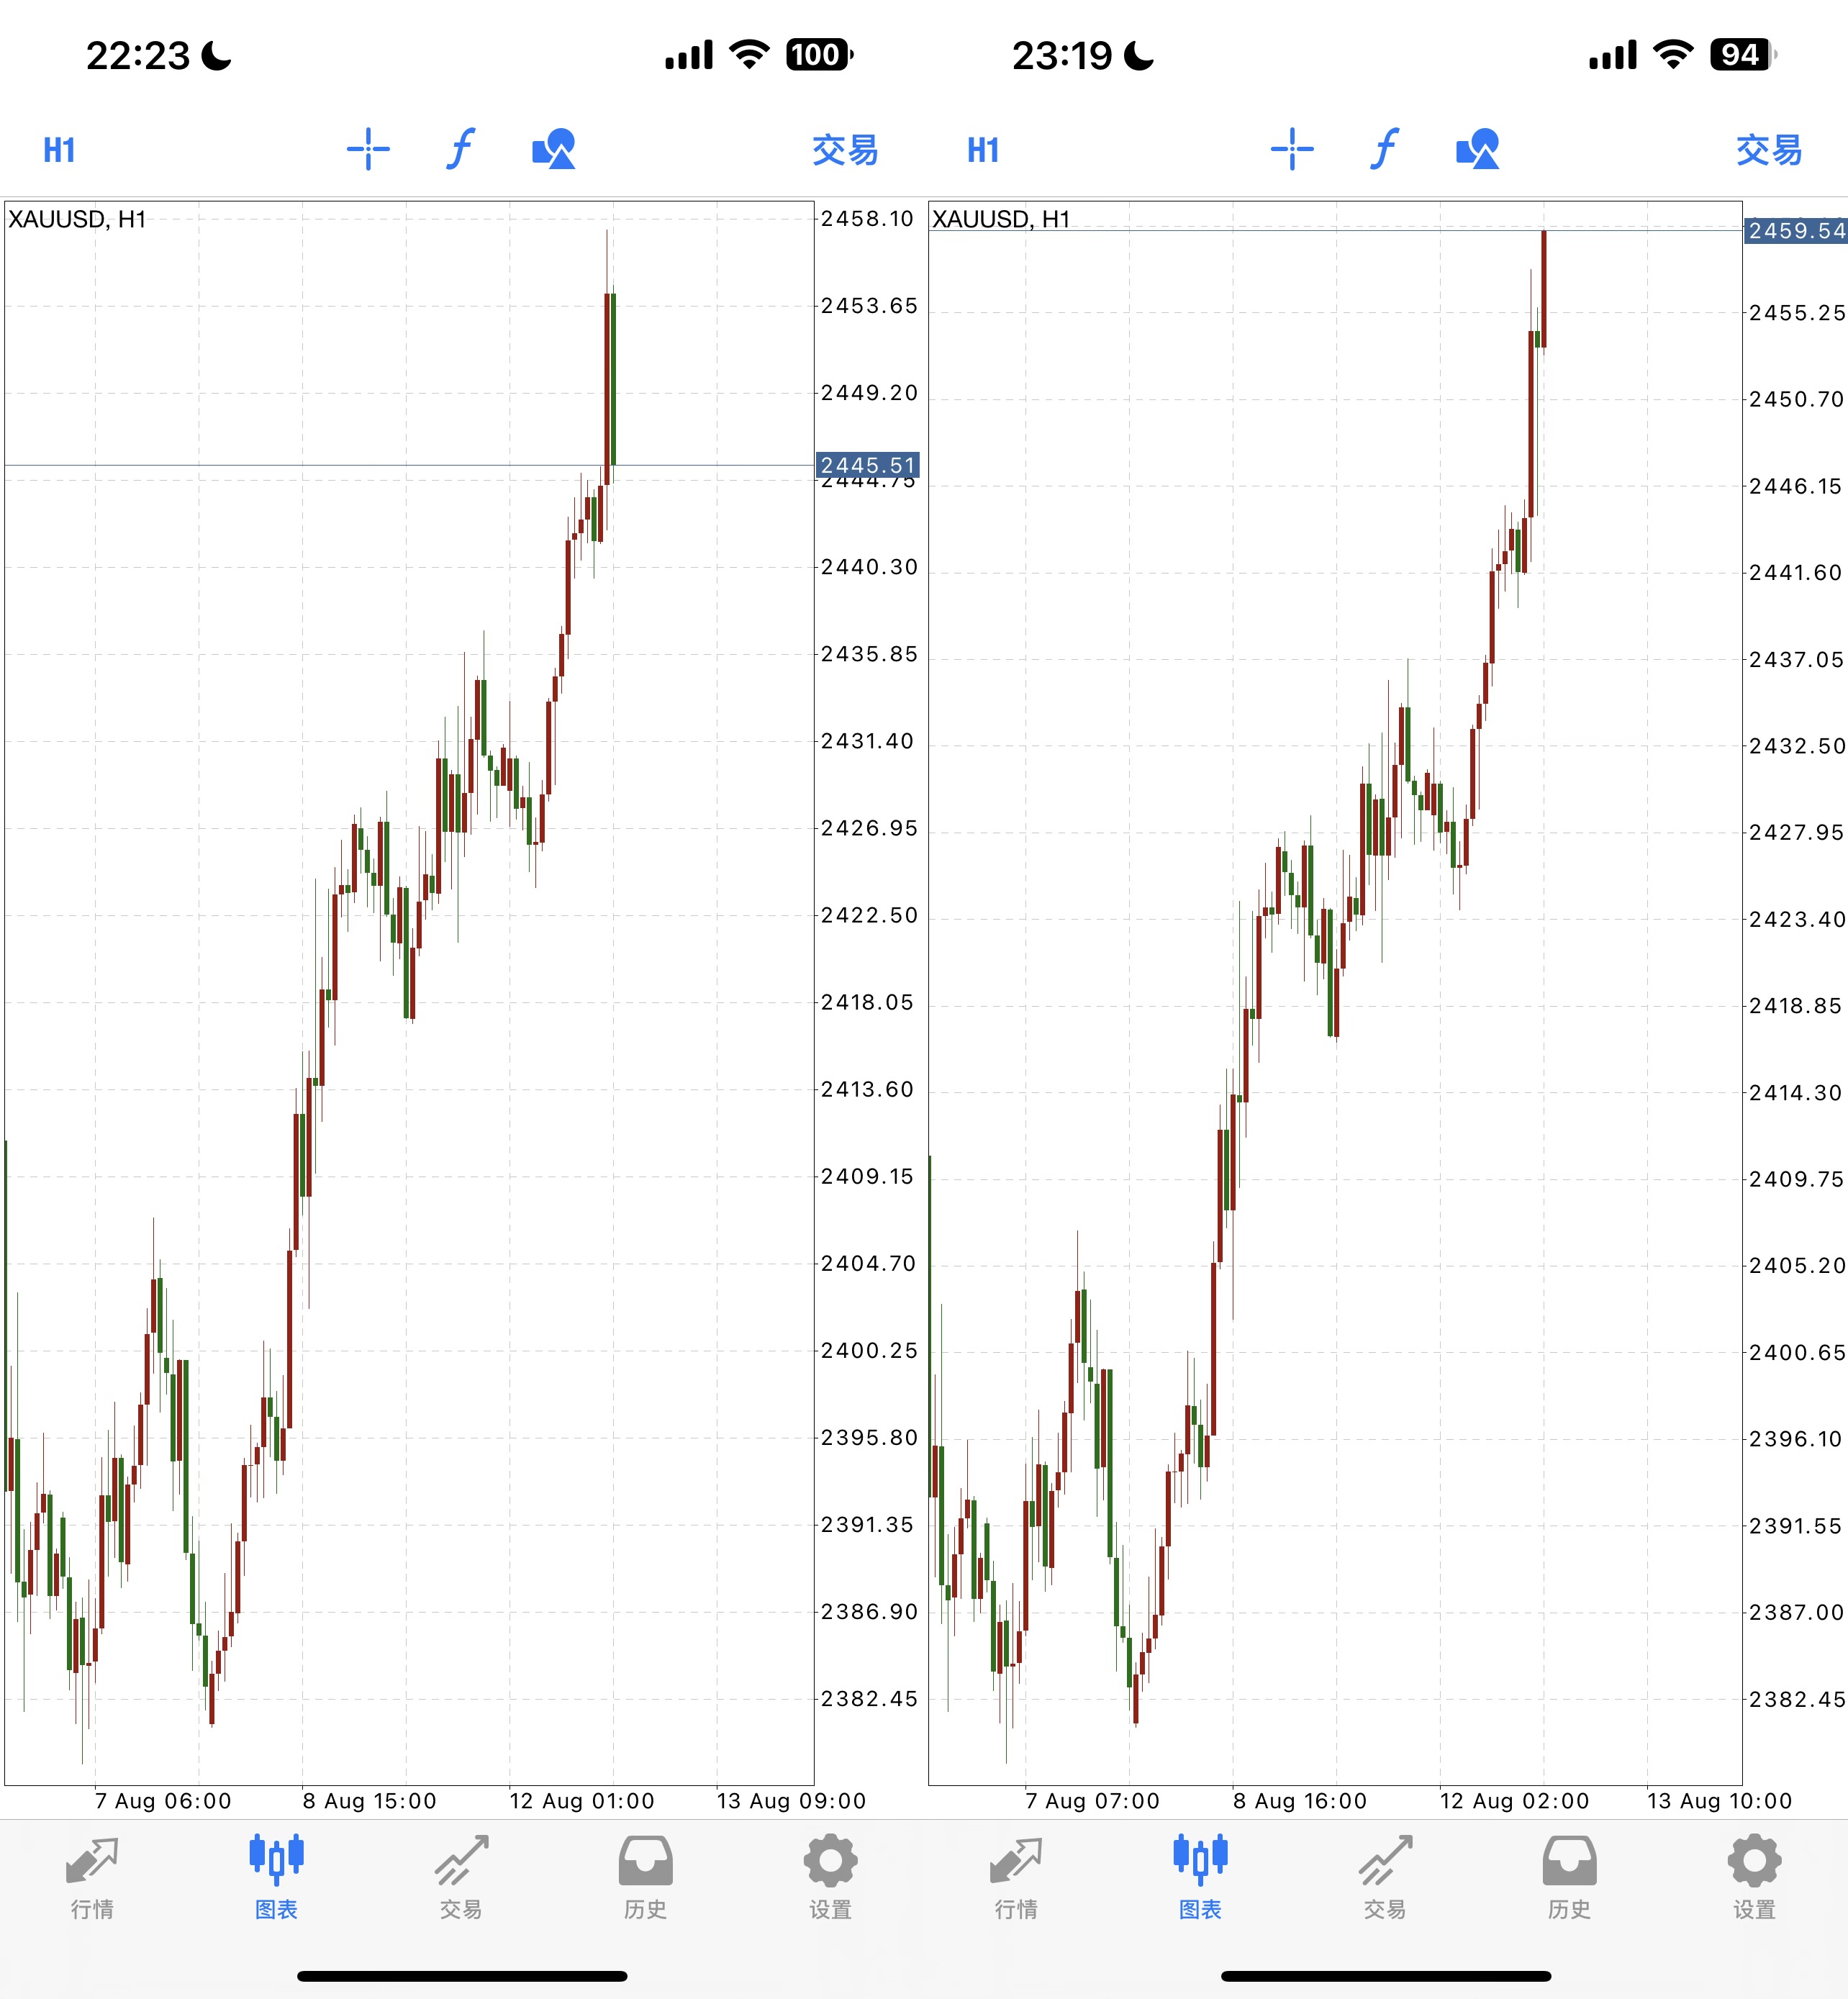
Task: Select 图表 chart tab on the 23:19 screen
Action: (x=1200, y=1876)
